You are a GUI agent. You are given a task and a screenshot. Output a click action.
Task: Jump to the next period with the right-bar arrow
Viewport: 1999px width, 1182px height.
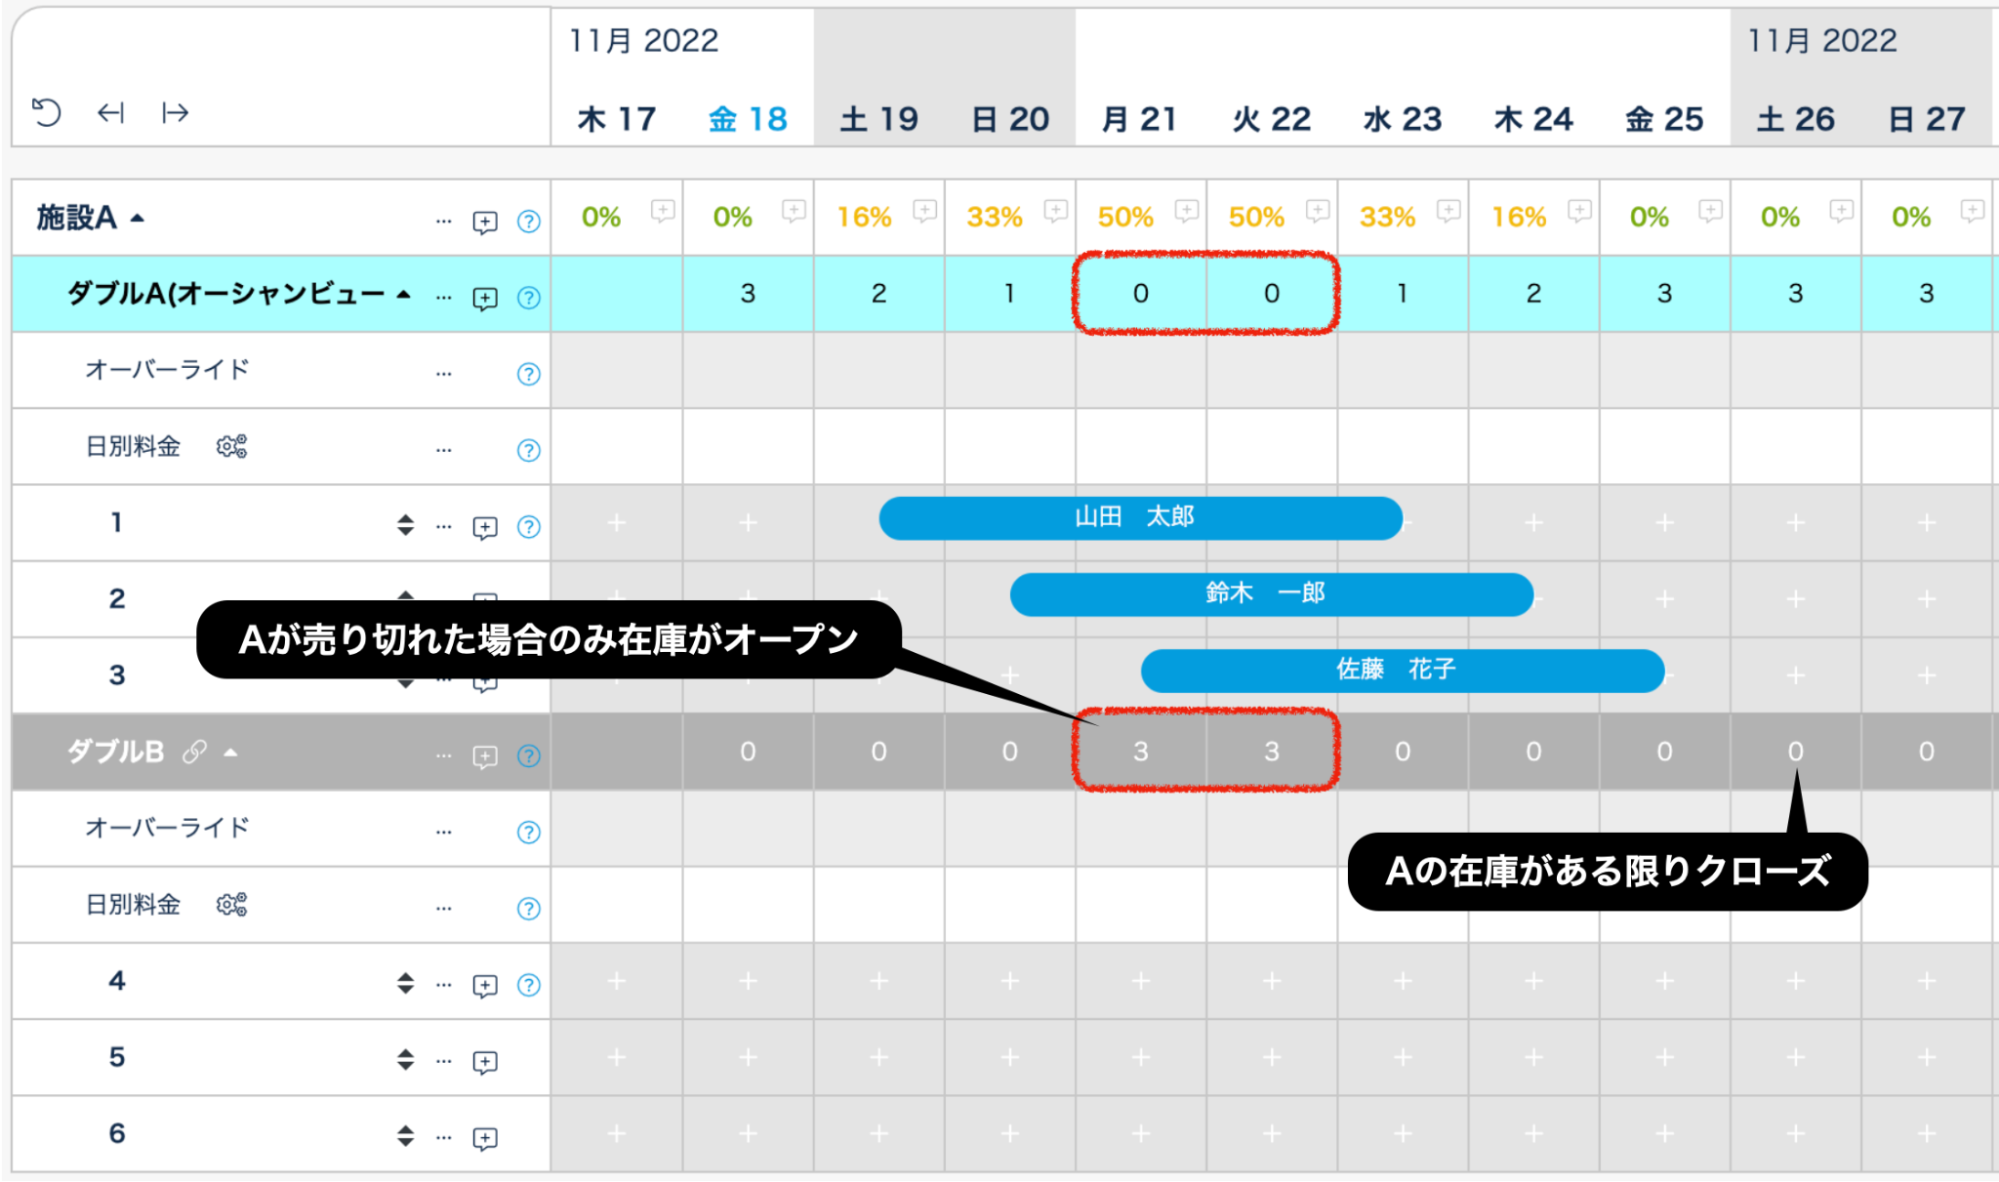175,112
